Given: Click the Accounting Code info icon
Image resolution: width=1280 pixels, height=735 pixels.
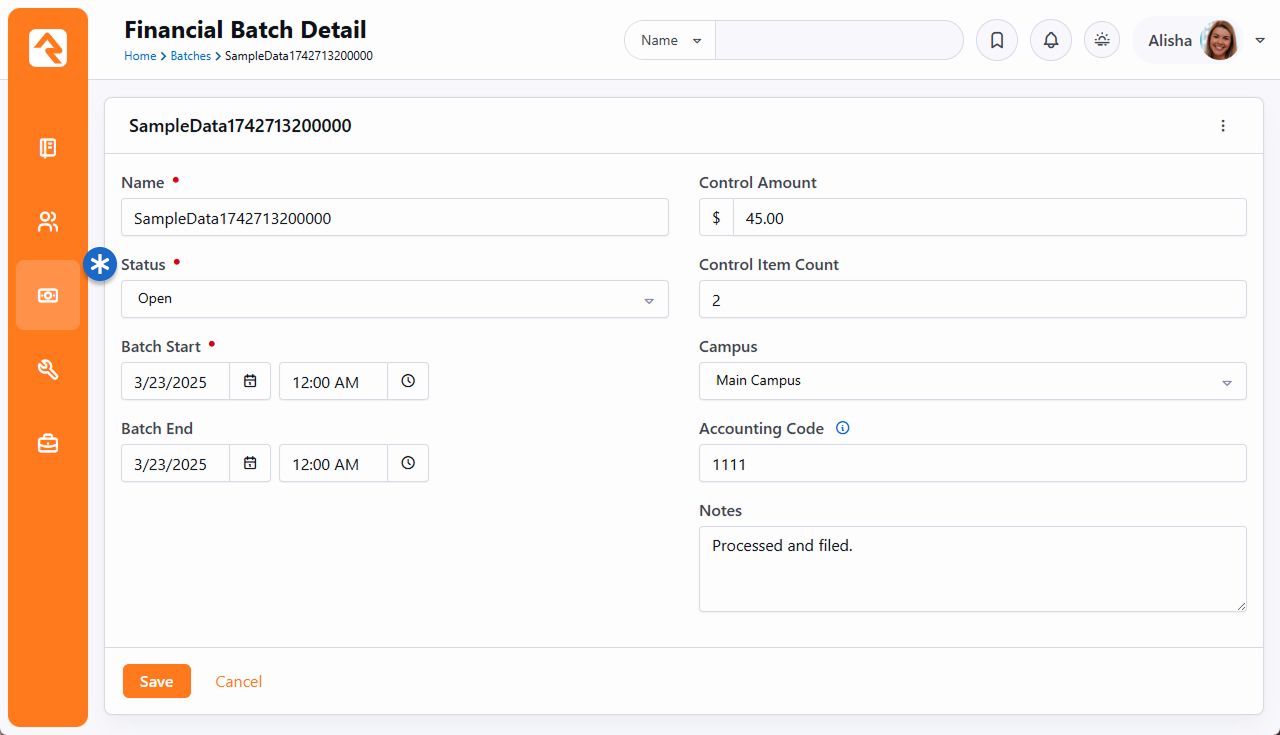Looking at the screenshot, I should click(842, 428).
